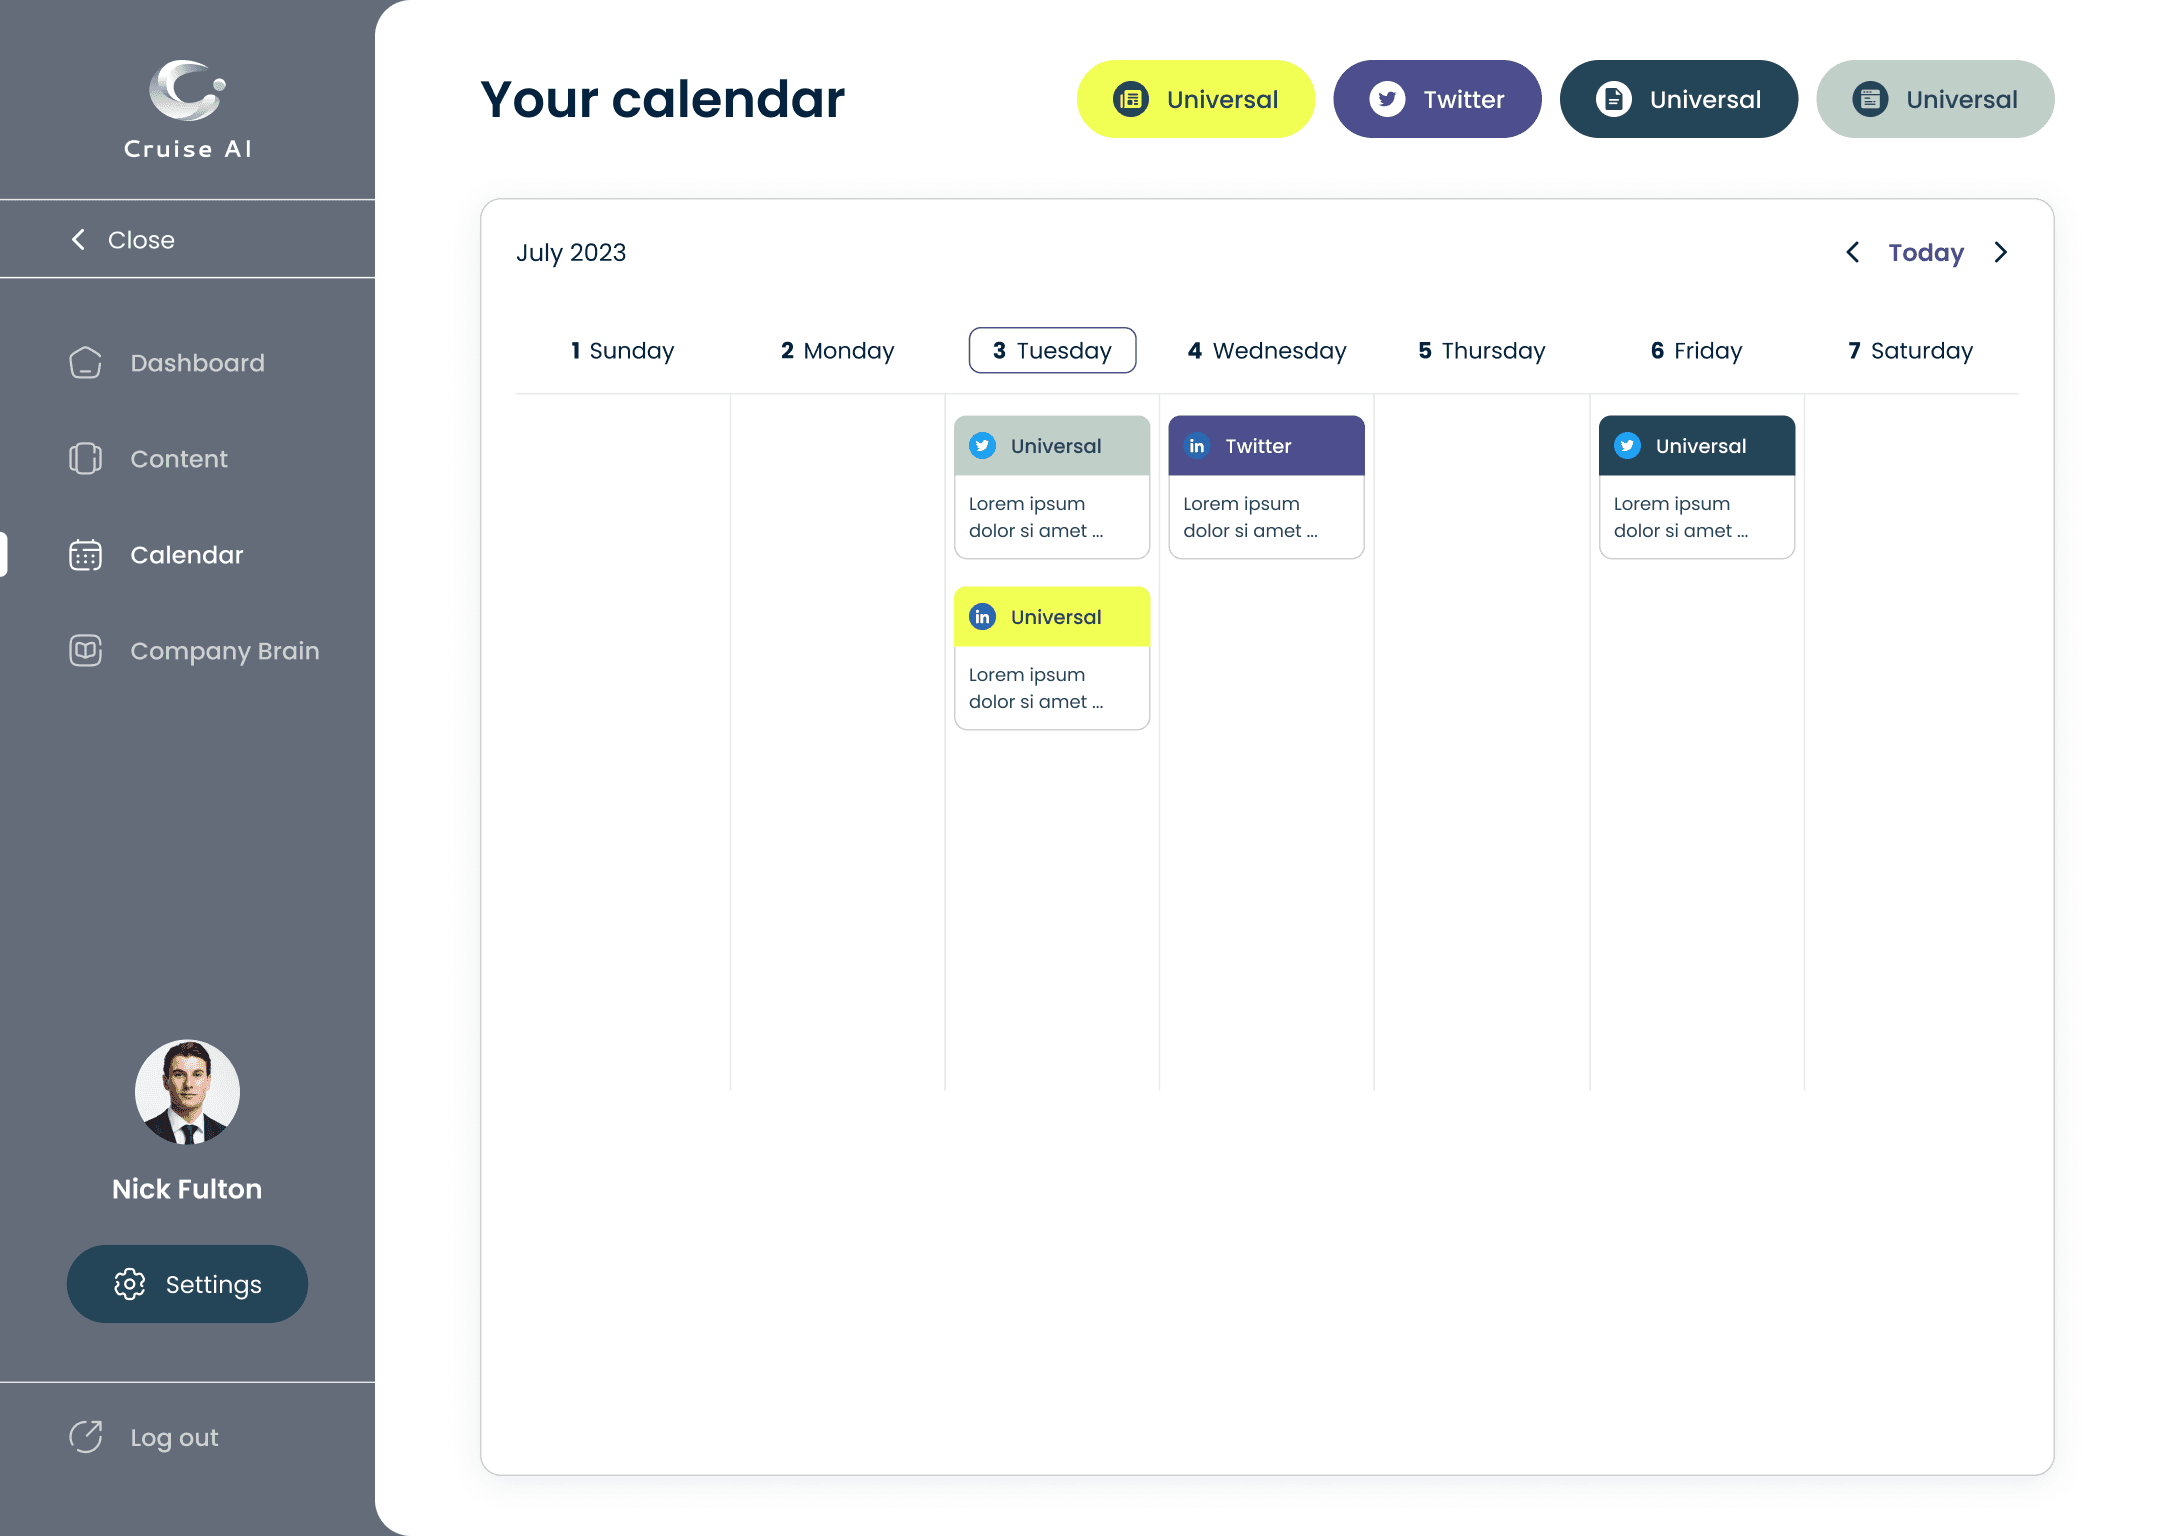Image resolution: width=2160 pixels, height=1536 pixels.
Task: Click the Content sidebar icon
Action: pyautogui.click(x=85, y=459)
